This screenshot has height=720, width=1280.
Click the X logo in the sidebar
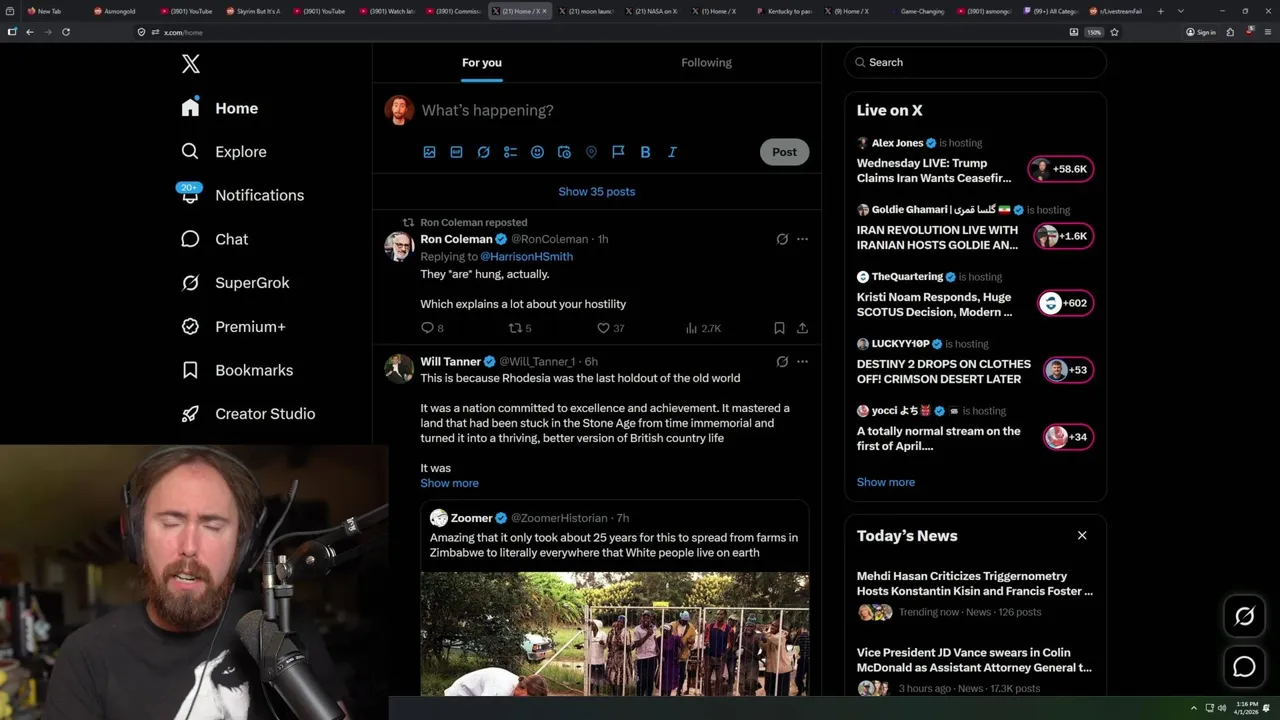tap(191, 64)
